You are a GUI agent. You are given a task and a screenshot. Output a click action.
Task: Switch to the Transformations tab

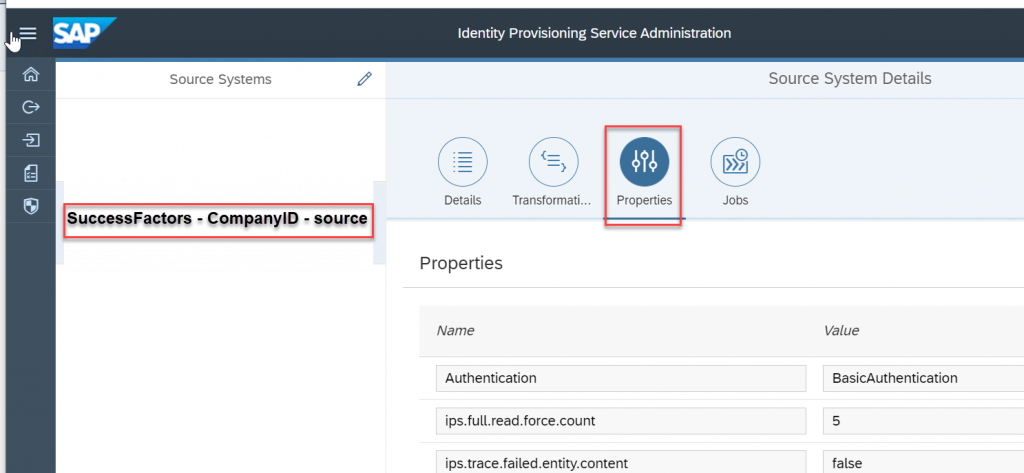pos(552,173)
